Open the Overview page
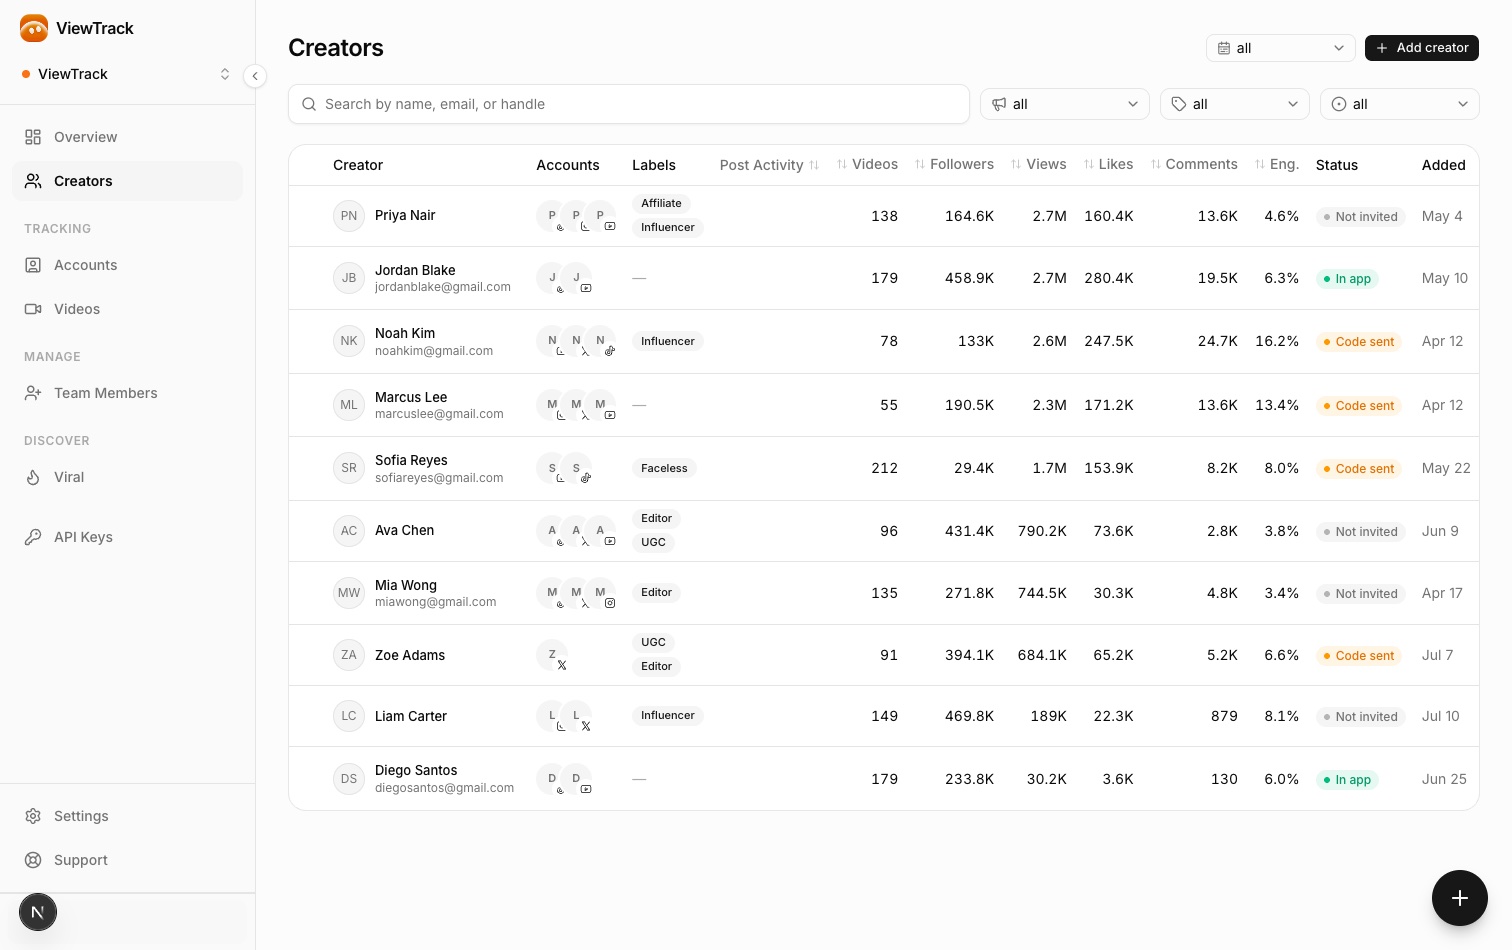 coord(127,137)
